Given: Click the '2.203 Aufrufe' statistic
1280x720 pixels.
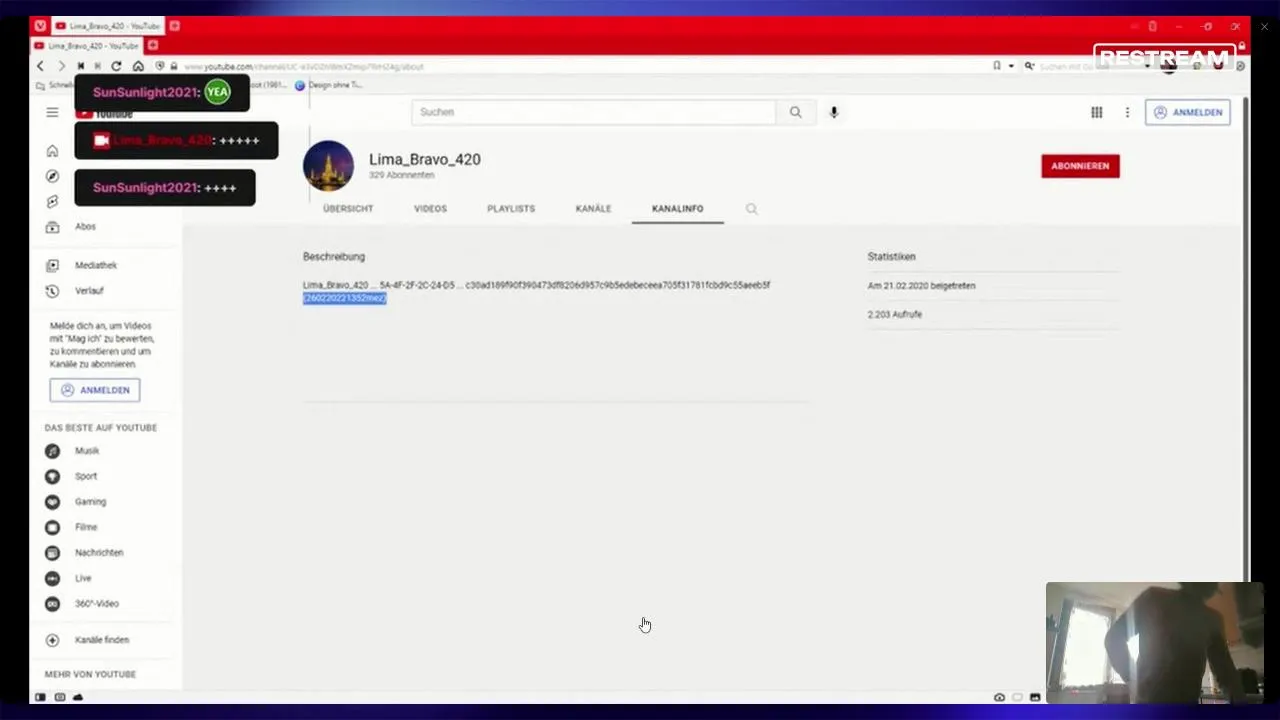Looking at the screenshot, I should tap(895, 314).
